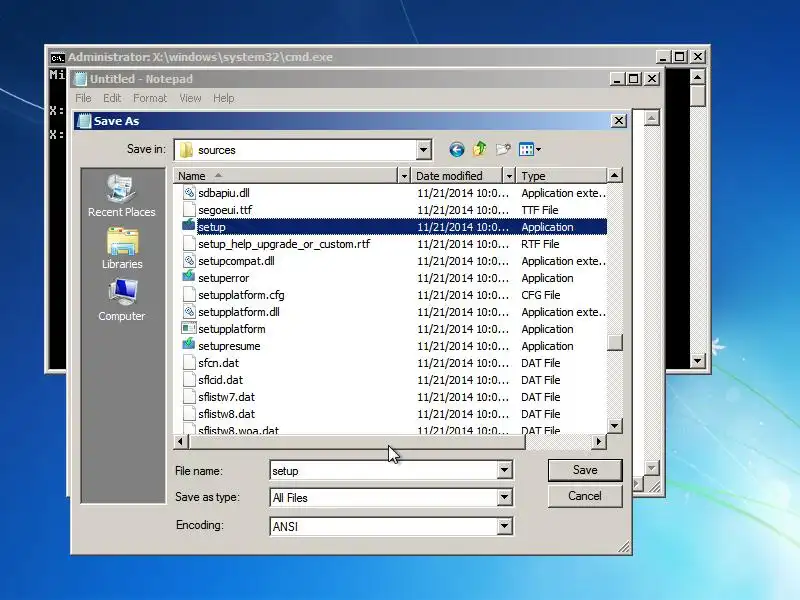Open Computer in sidebar
This screenshot has height=600, width=800.
point(121,301)
